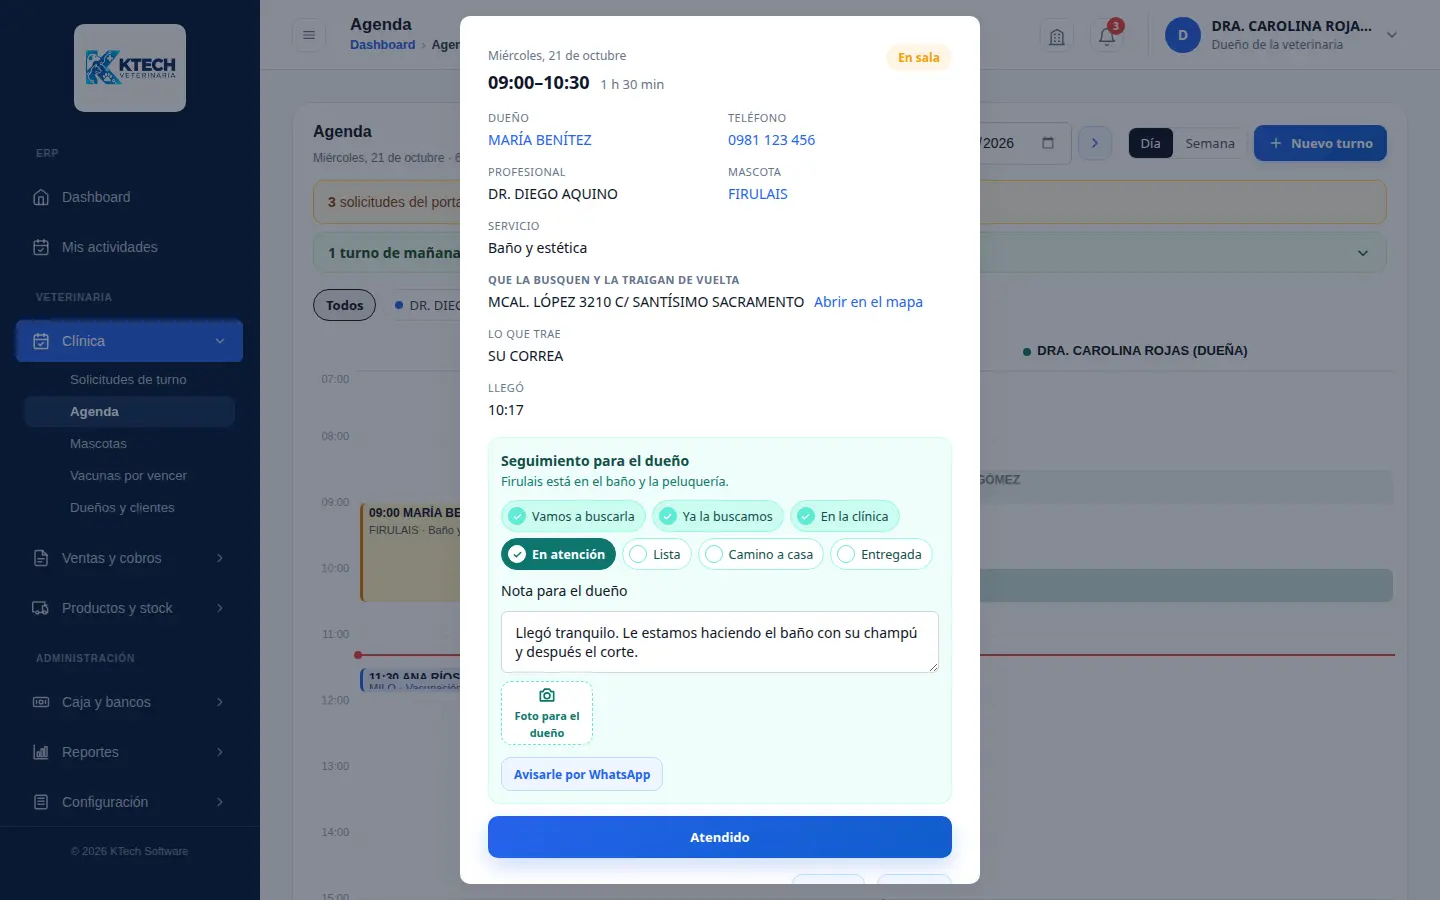Open Dashboard from the sidebar home icon
The height and width of the screenshot is (900, 1440).
pos(41,197)
